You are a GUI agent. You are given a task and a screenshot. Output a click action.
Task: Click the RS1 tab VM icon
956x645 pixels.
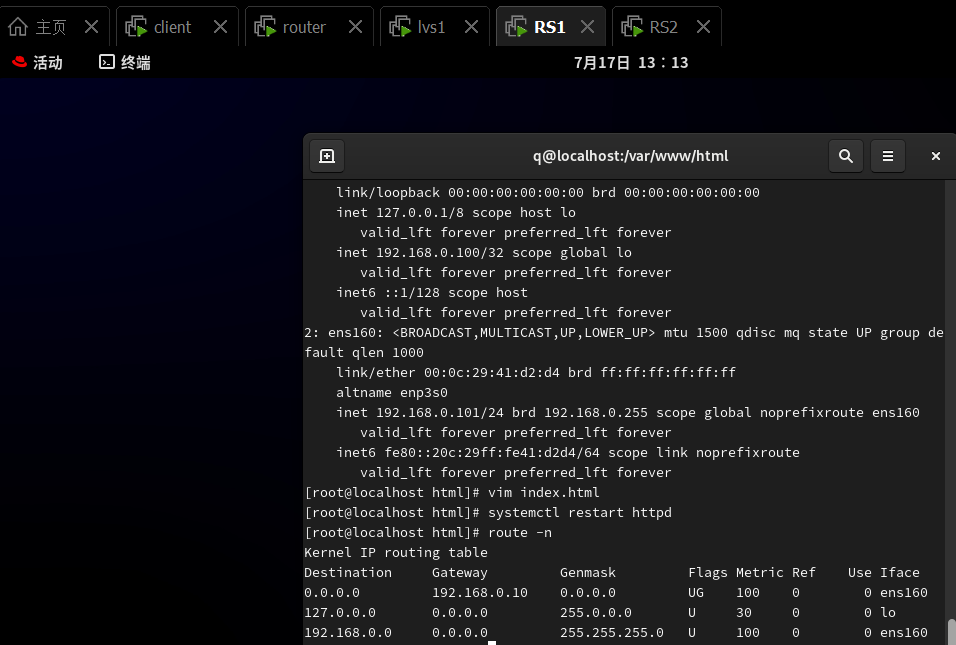pos(516,27)
